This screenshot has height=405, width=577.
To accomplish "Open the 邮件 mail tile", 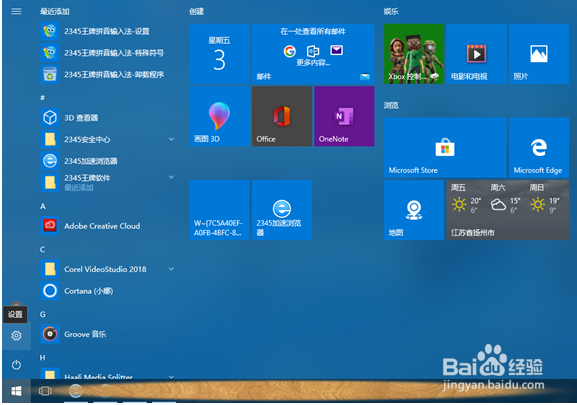I will [313, 54].
